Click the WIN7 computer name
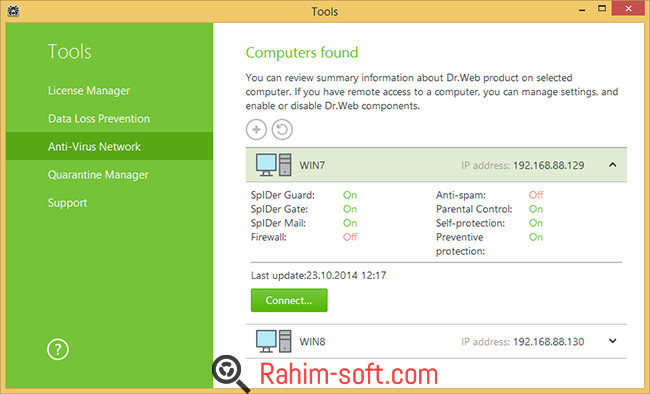The width and height of the screenshot is (650, 394). 312,165
